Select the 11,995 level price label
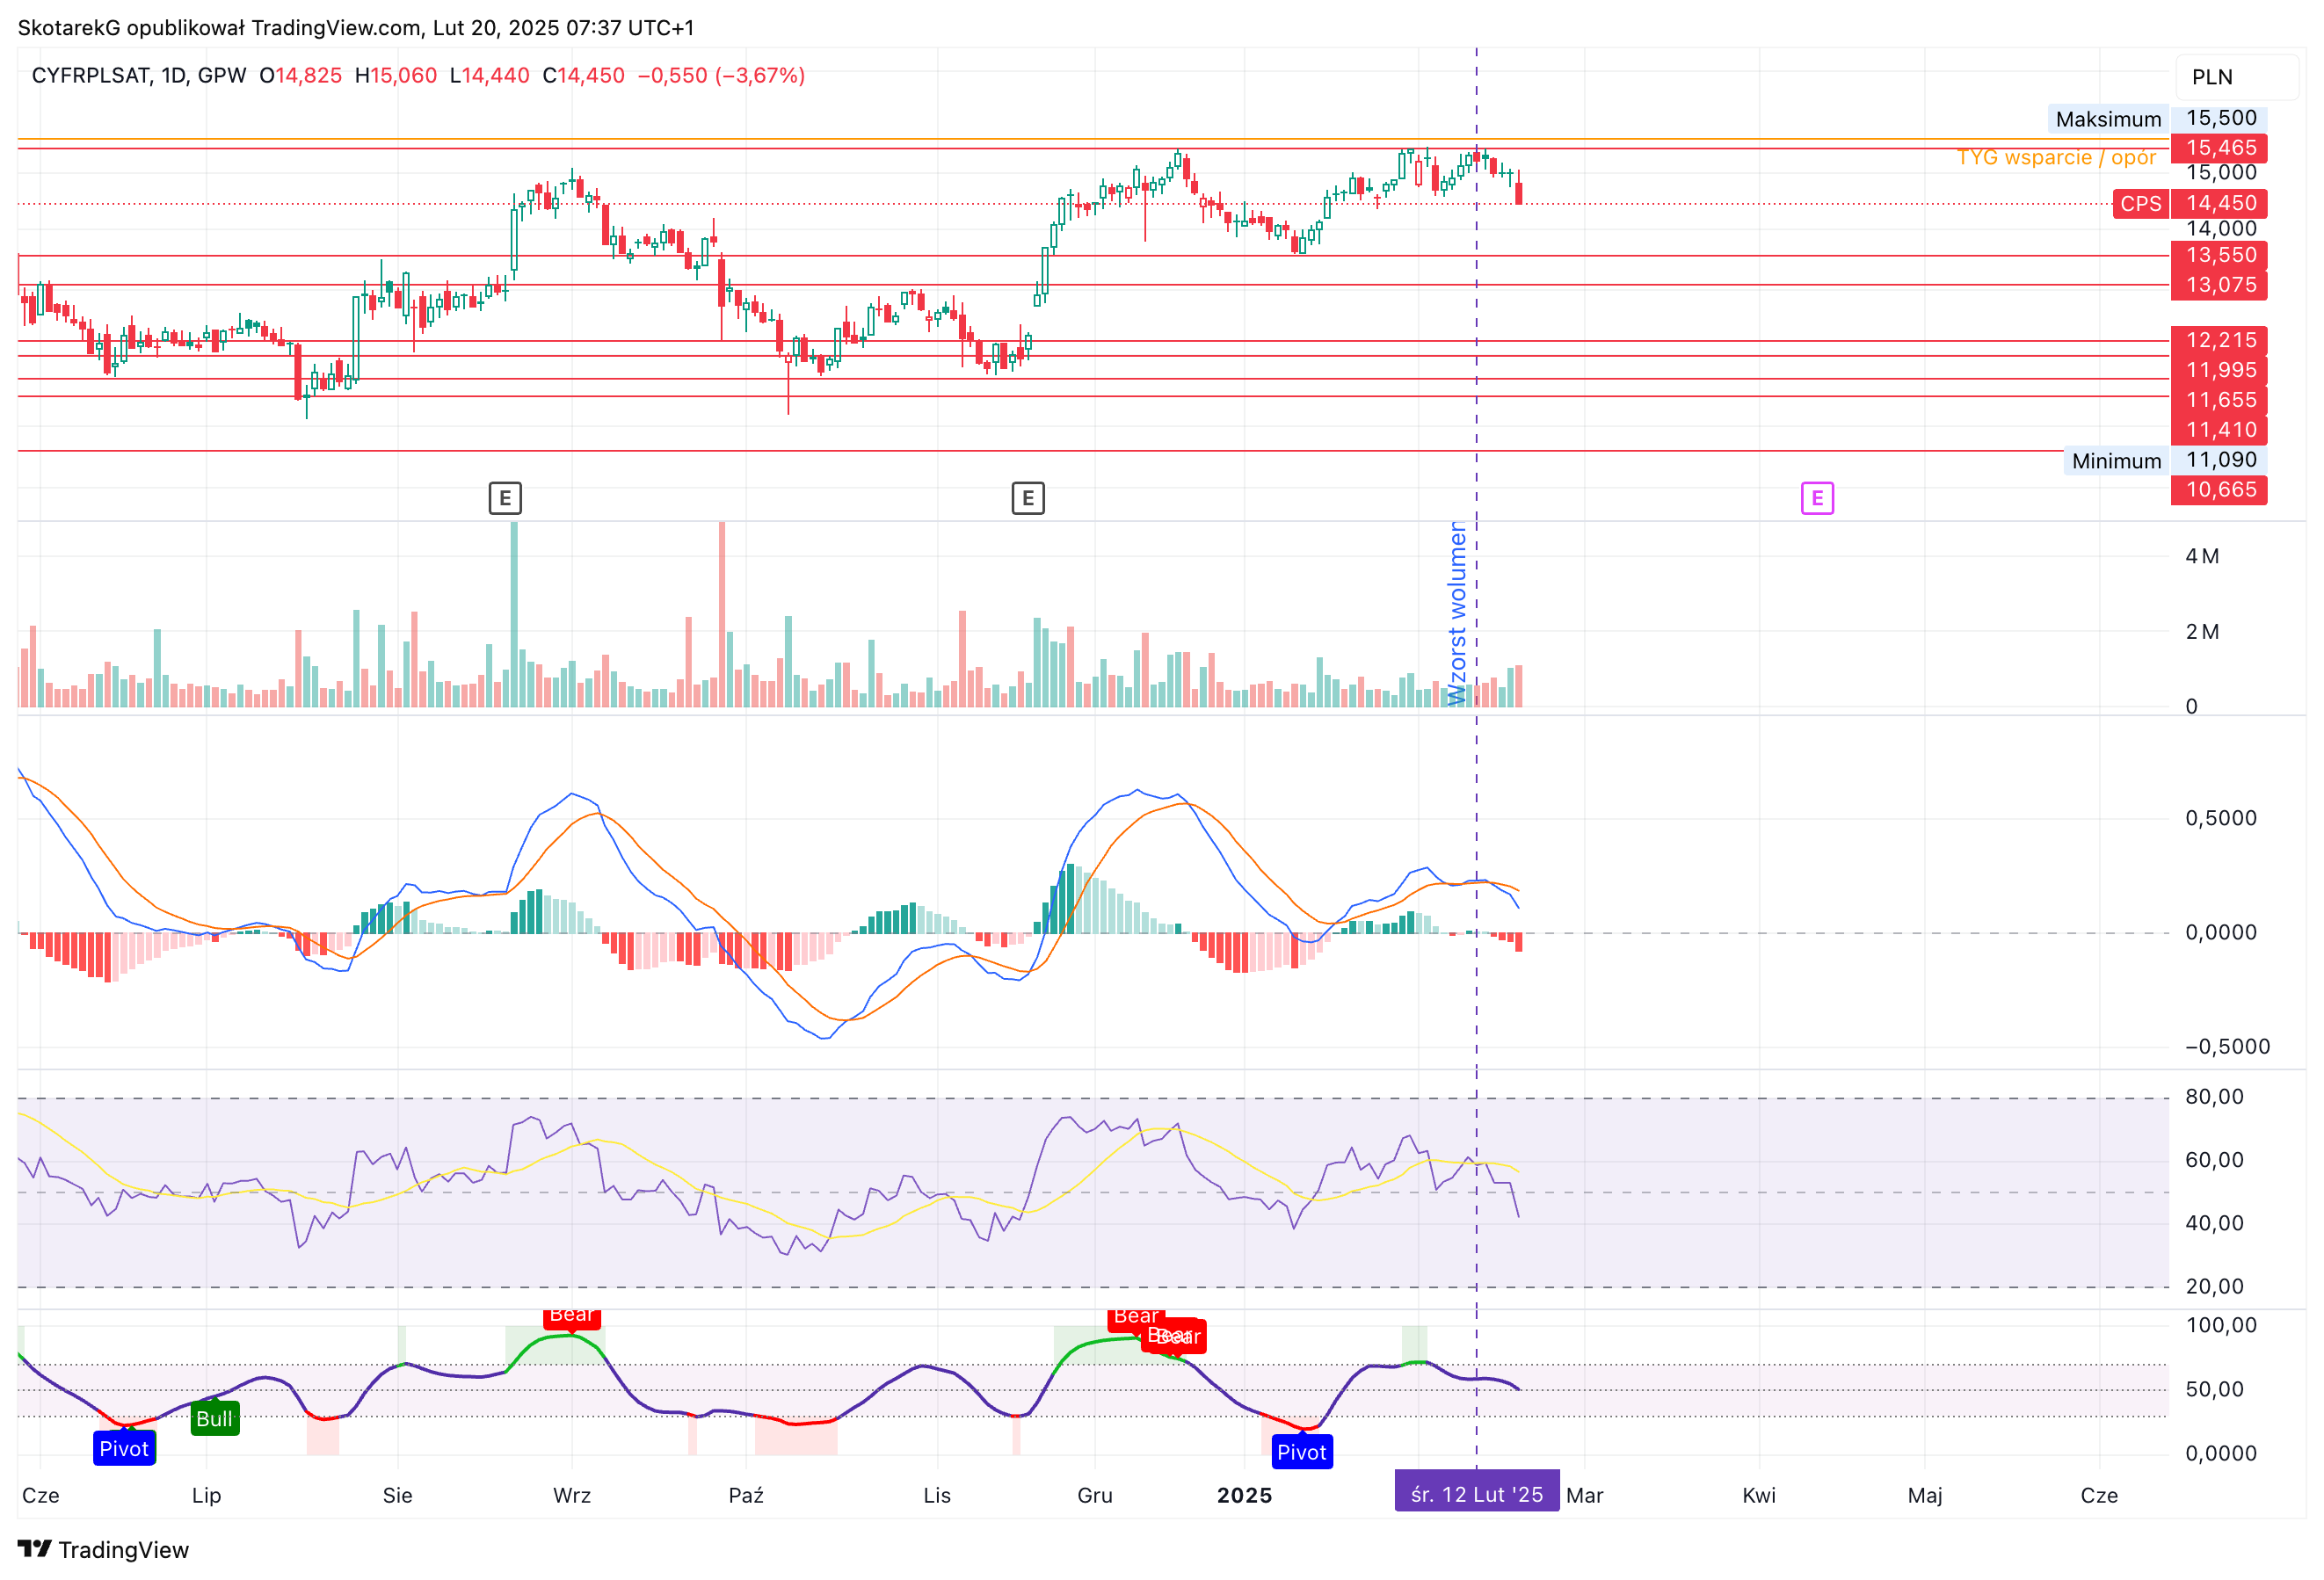2324x1580 pixels. (2219, 370)
